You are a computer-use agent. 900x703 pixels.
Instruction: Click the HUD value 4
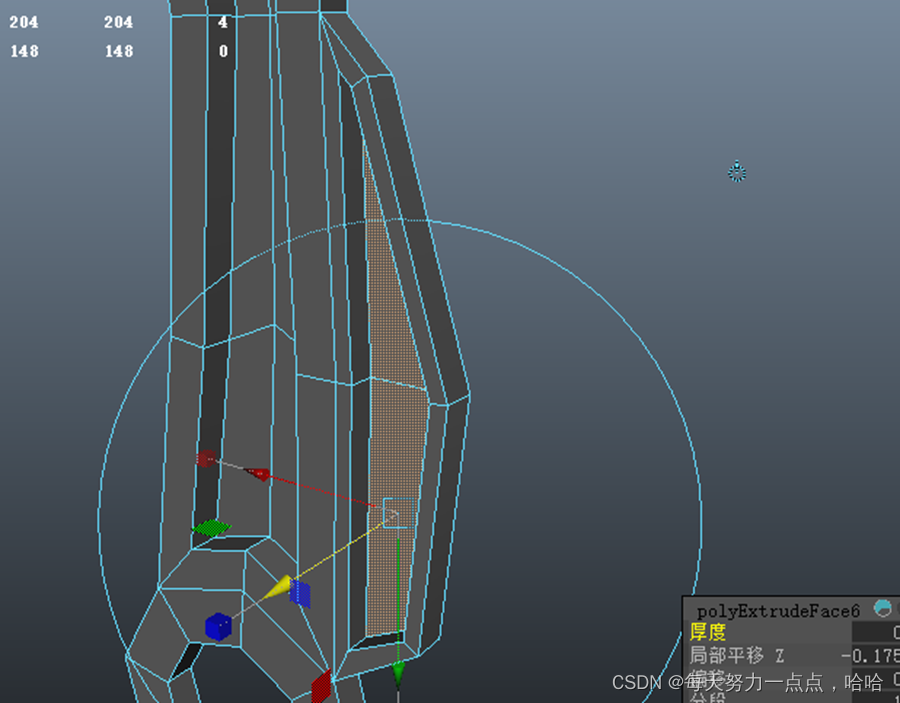pos(223,22)
